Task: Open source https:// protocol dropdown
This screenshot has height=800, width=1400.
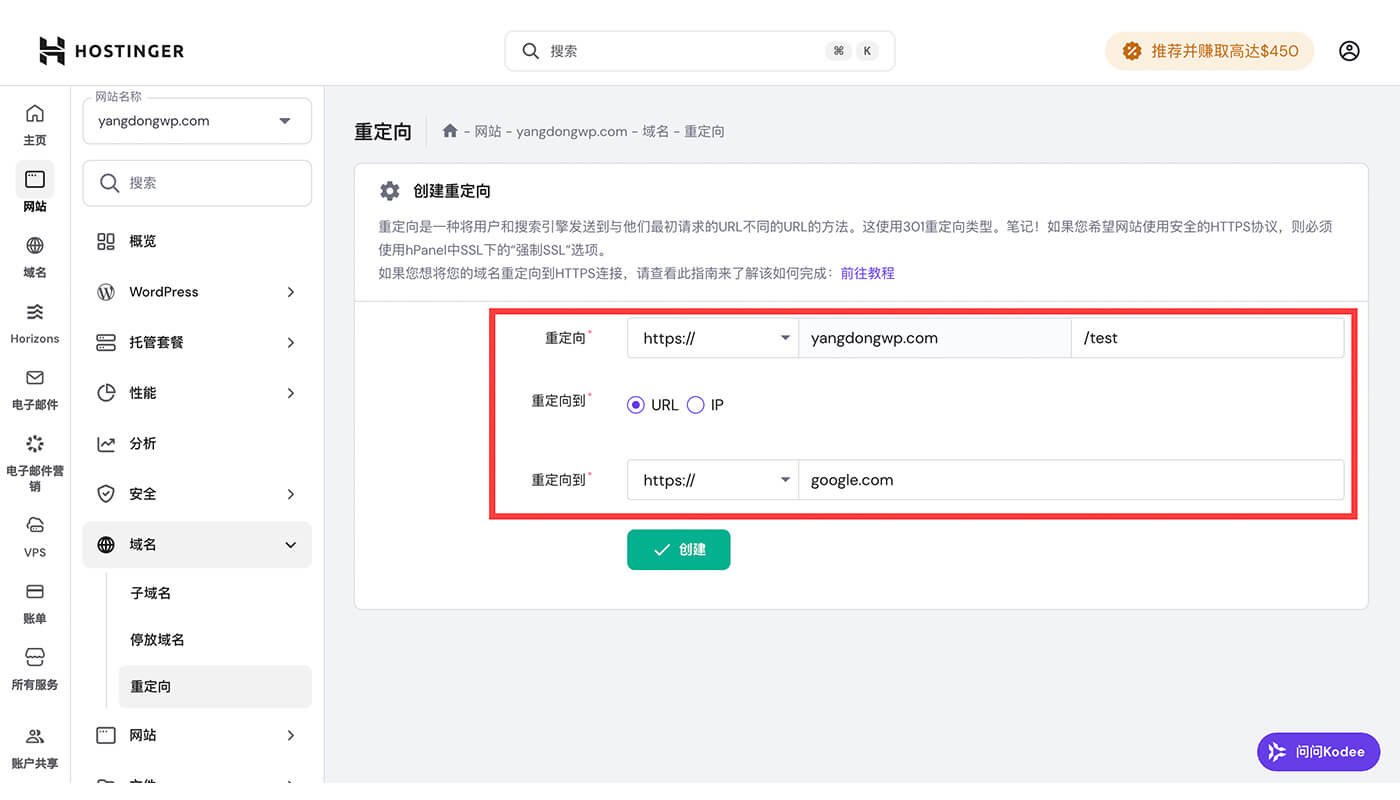Action: (x=712, y=338)
